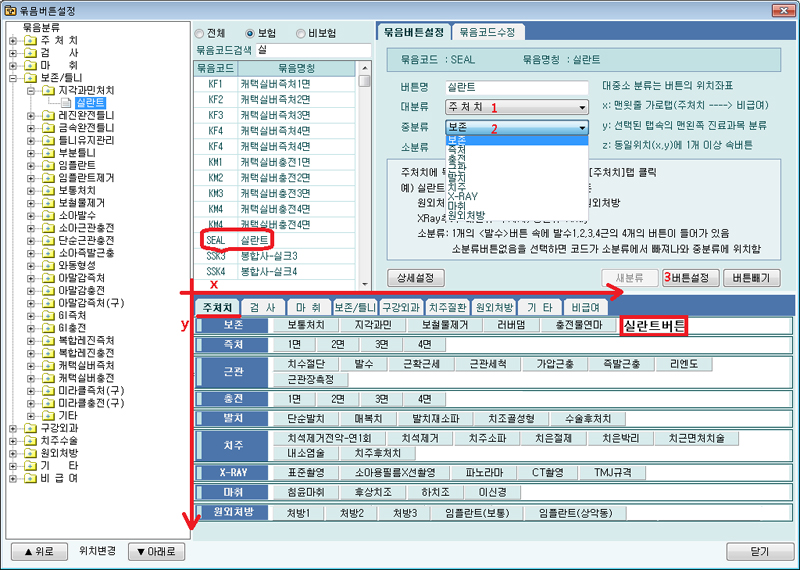This screenshot has height=570, width=800.
Task: Click the 묶음코드검색 search field
Action: click(310, 48)
